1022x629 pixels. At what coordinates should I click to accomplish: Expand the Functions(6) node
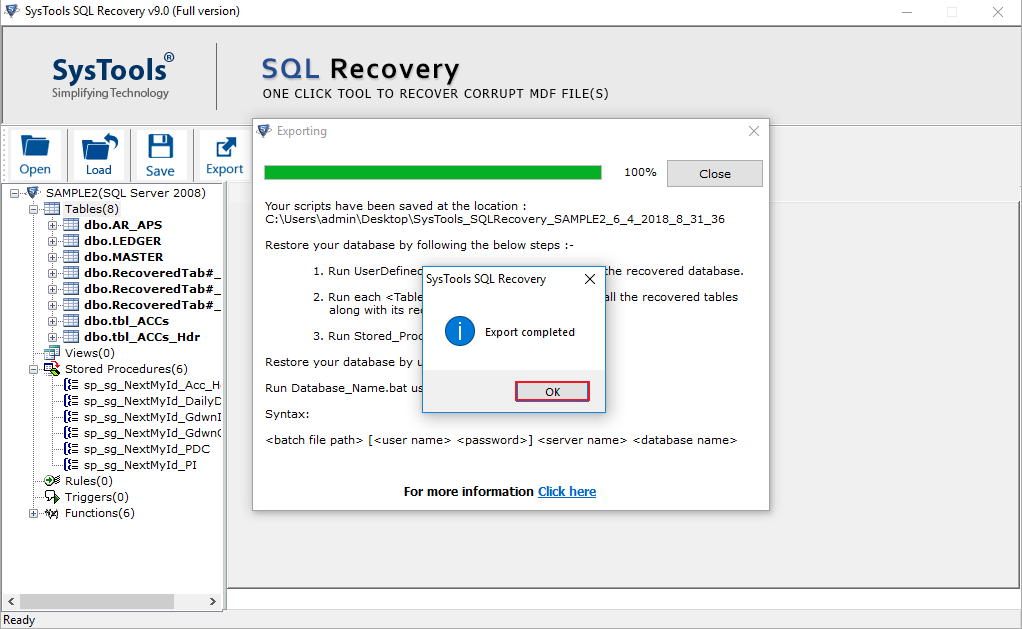click(x=33, y=513)
